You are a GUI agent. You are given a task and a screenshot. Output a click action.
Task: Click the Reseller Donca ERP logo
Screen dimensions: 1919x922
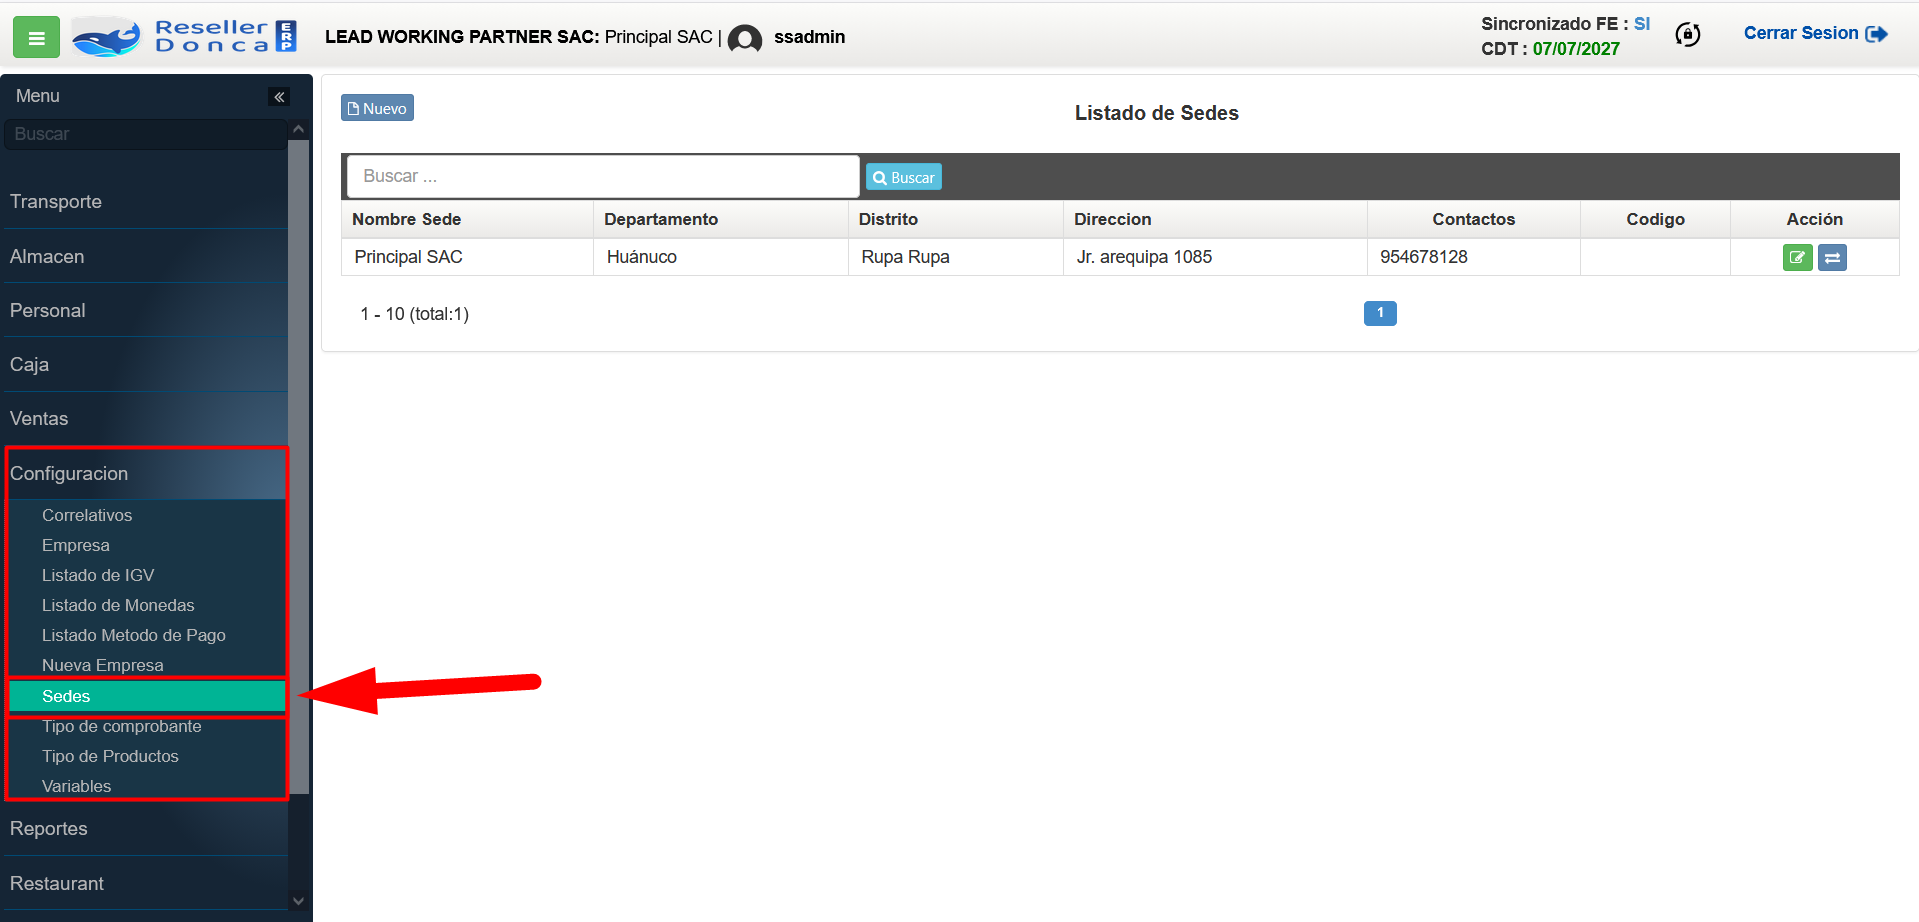tap(185, 37)
